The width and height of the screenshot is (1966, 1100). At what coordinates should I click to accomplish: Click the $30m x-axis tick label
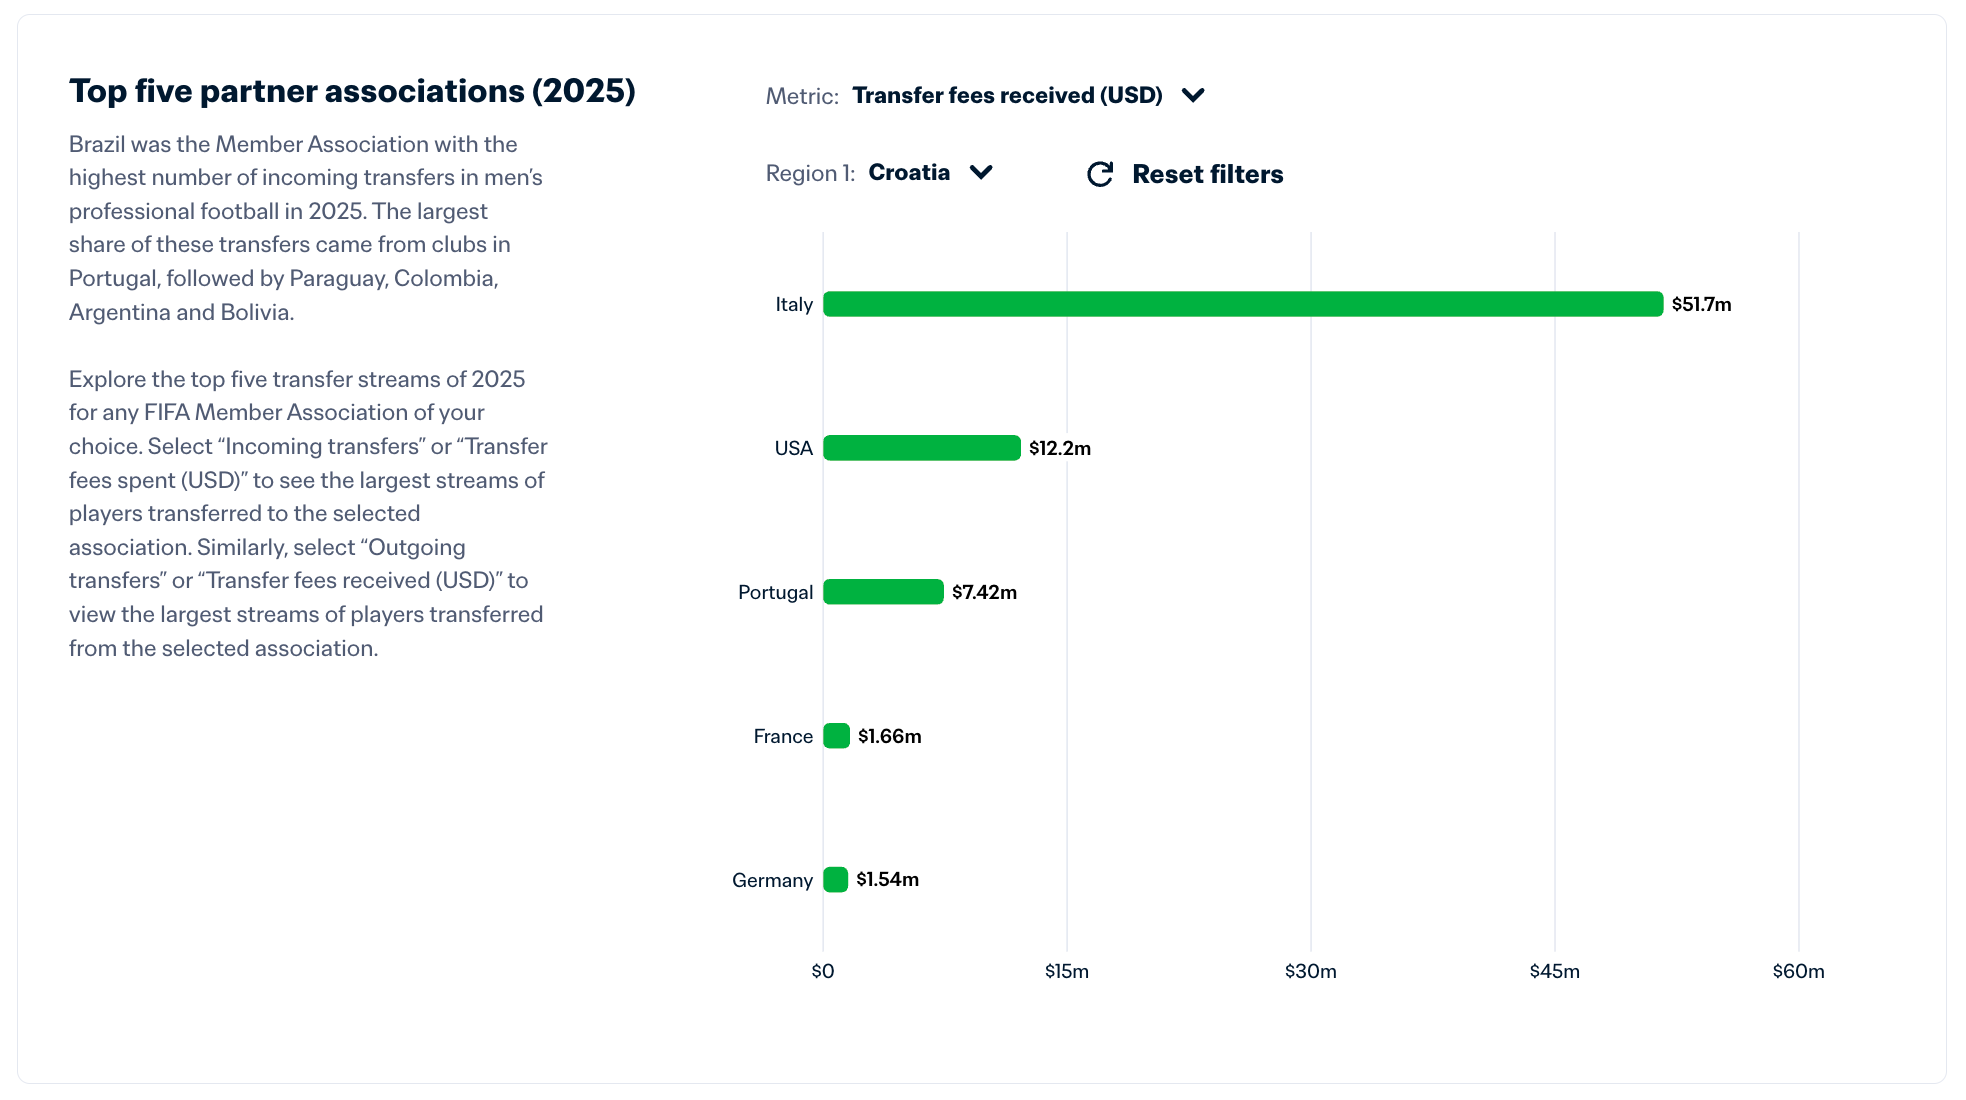(1310, 971)
